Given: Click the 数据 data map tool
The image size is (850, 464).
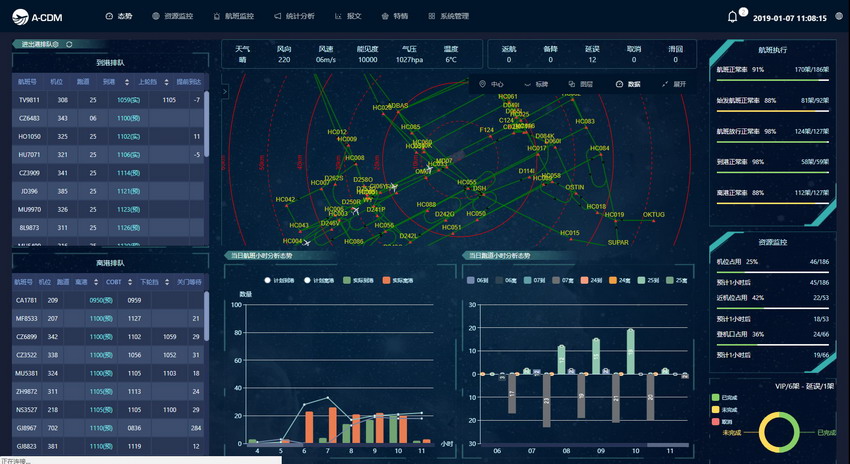Looking at the screenshot, I should (x=628, y=84).
